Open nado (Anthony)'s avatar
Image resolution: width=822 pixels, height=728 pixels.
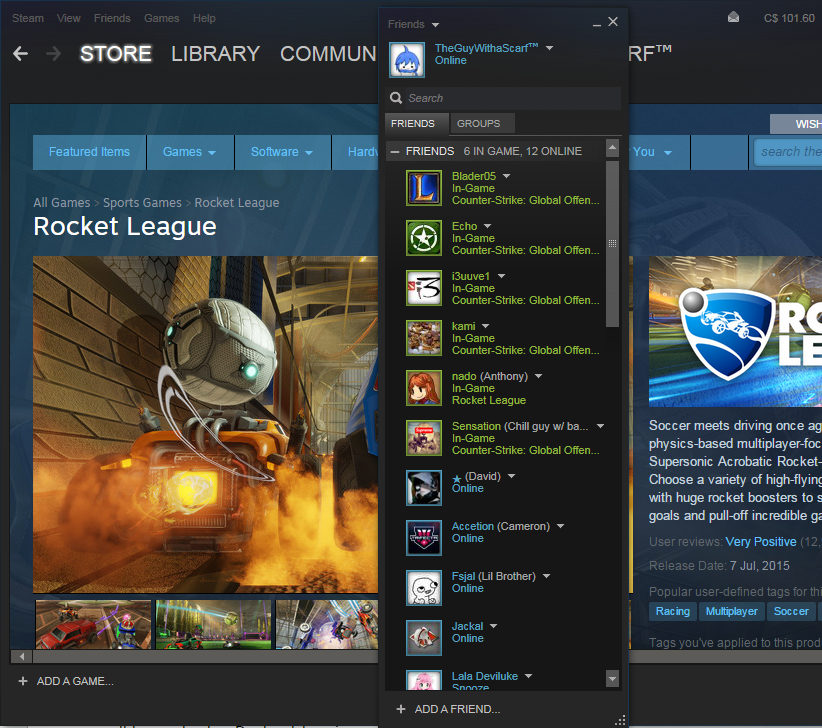pos(424,388)
